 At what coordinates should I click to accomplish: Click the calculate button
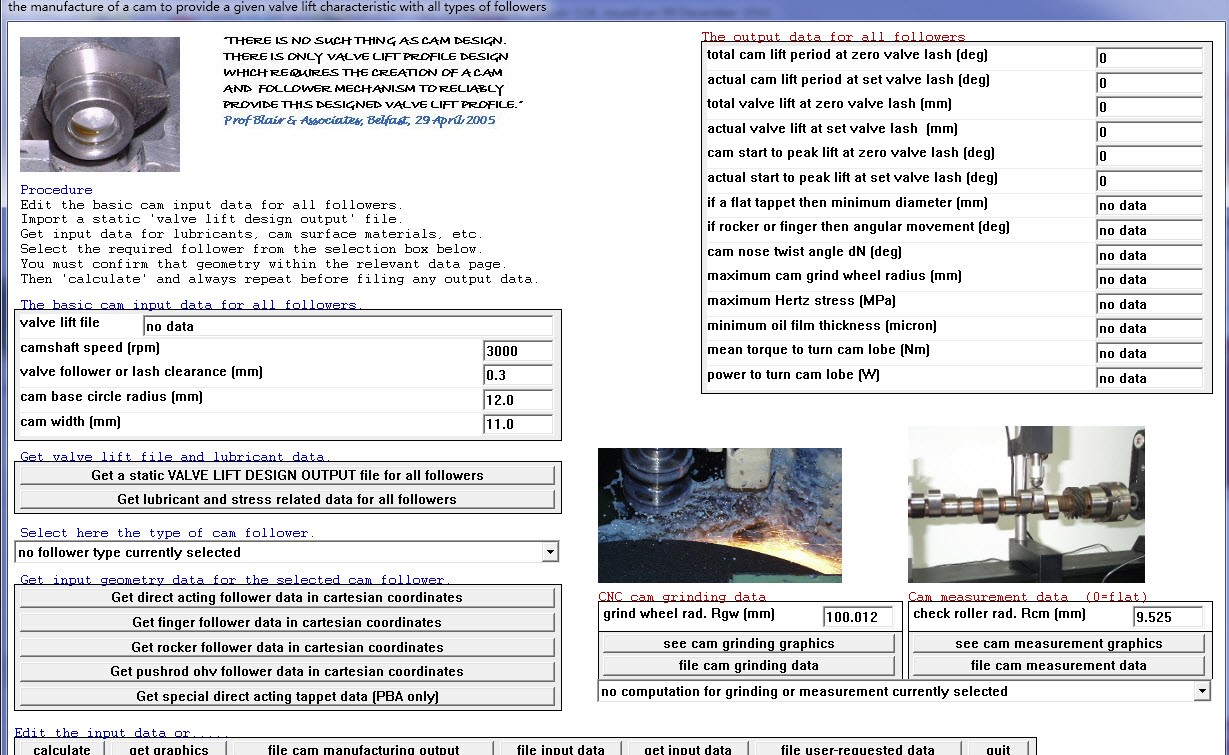pyautogui.click(x=62, y=749)
